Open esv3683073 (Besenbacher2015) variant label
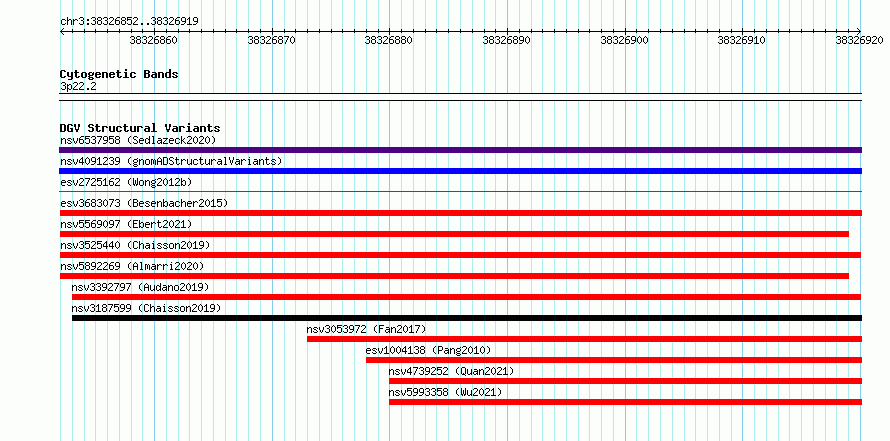890x441 pixels. (x=144, y=203)
